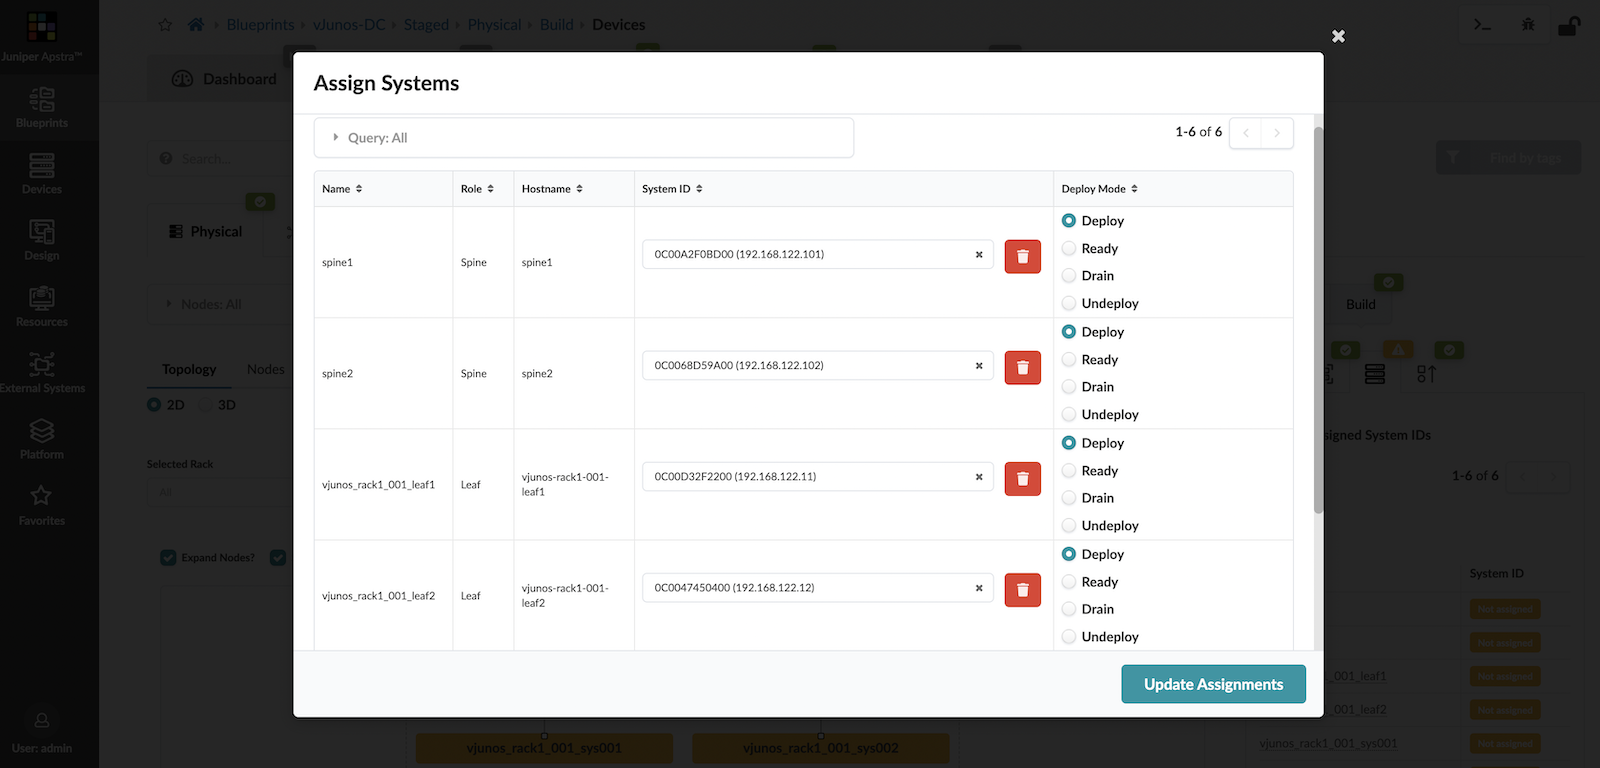Select Deploy for vjunos_rack1_001_leaf2
The image size is (1600, 768).
coord(1069,554)
